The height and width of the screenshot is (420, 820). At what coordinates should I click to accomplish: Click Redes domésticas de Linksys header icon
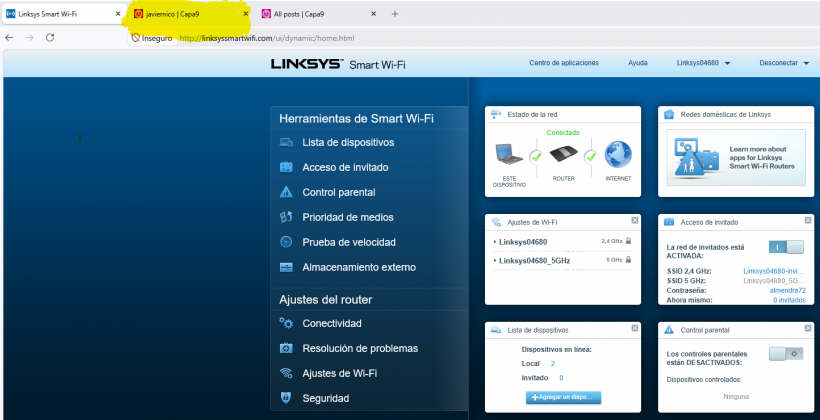pos(669,114)
